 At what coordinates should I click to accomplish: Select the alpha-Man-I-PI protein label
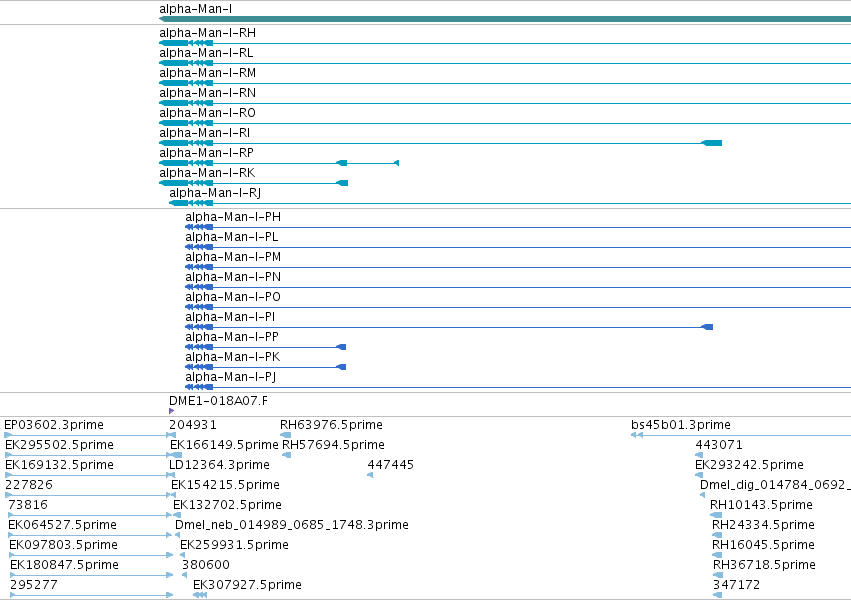pos(230,318)
